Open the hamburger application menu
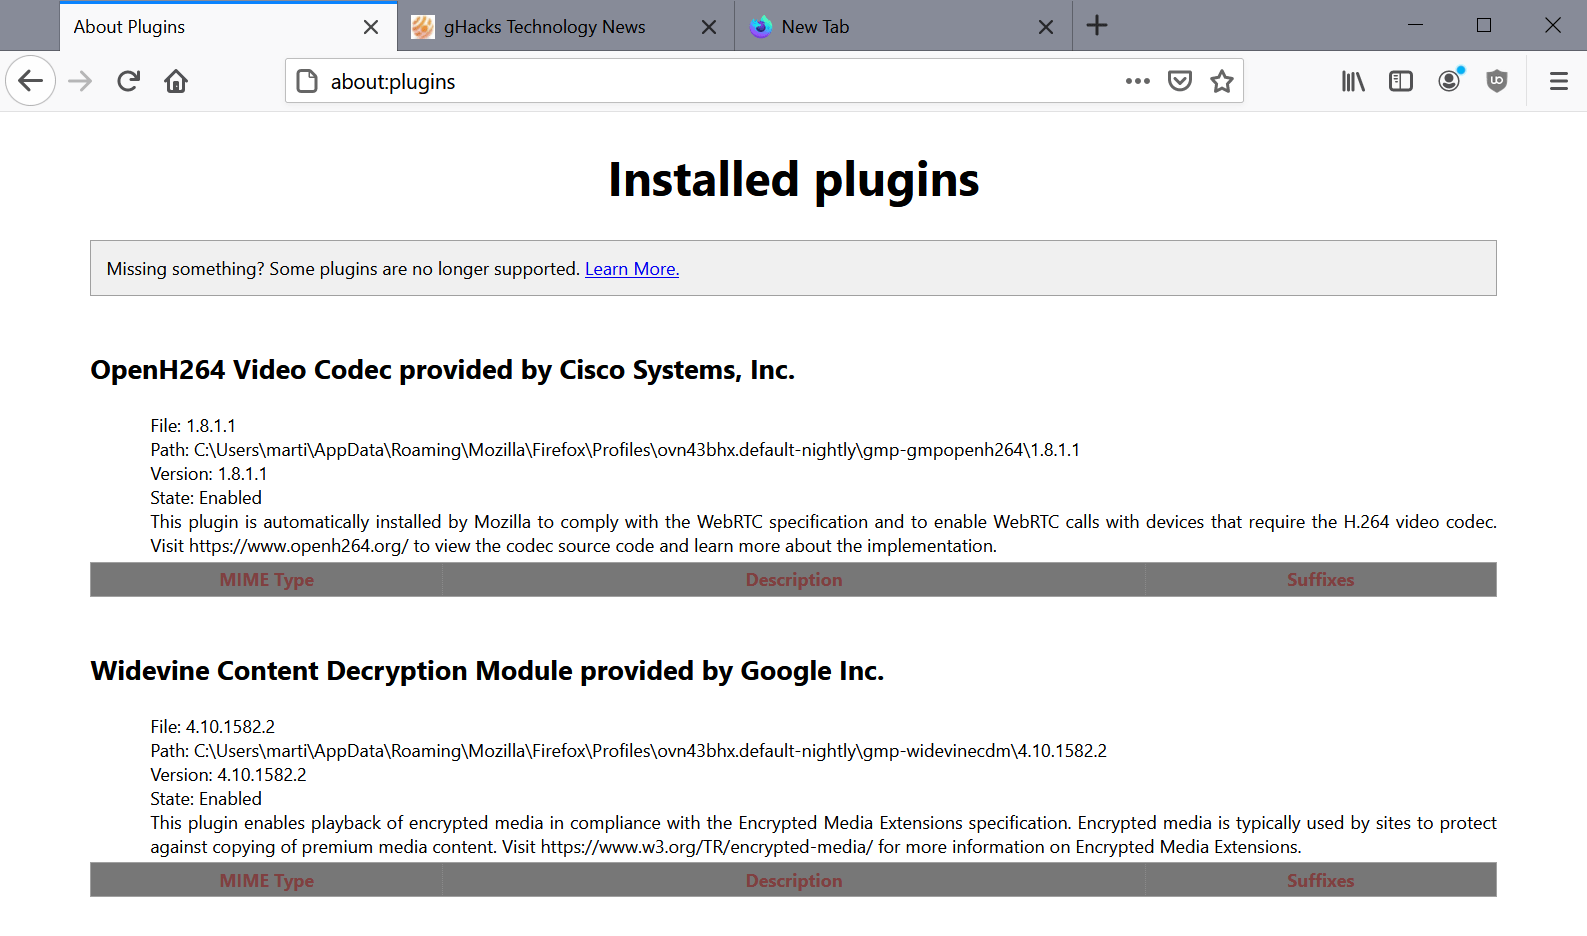 tap(1558, 81)
